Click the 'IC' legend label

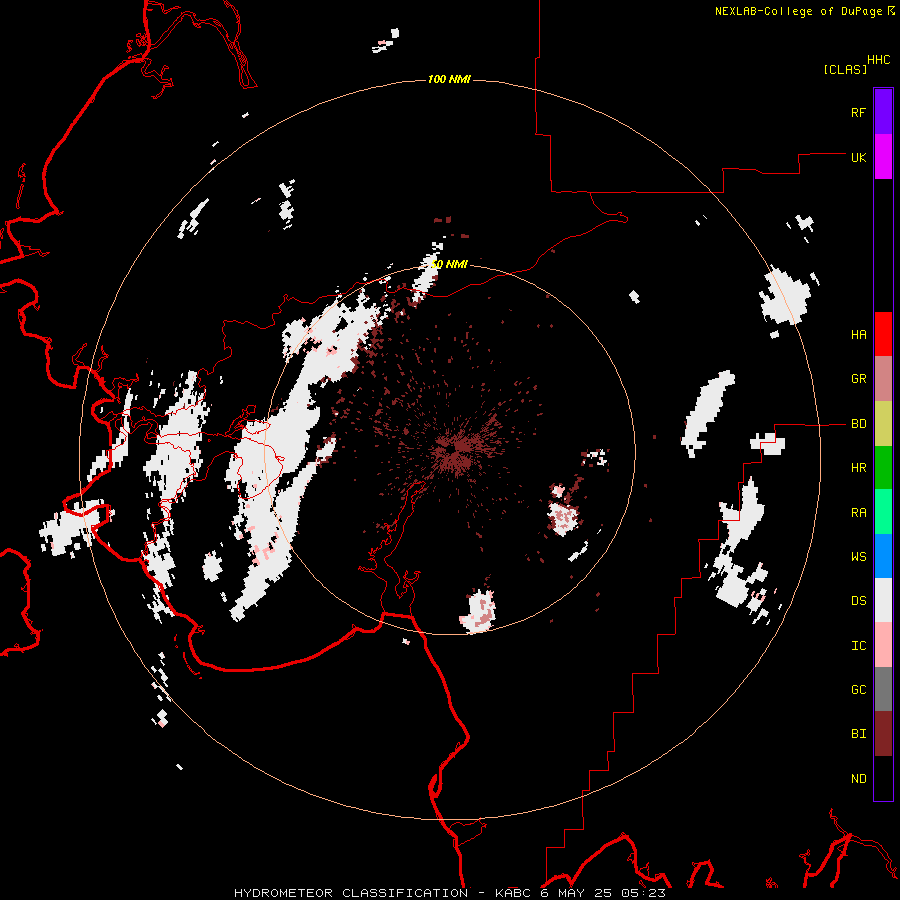[x=858, y=646]
